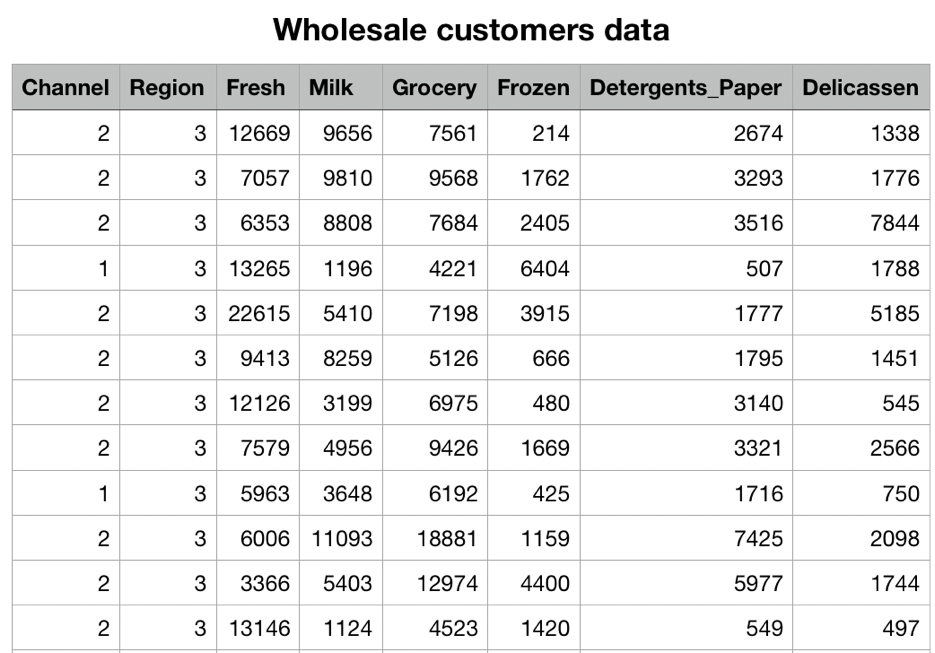This screenshot has width=935, height=653.
Task: Select Fresh cell containing 13146
Action: (259, 628)
